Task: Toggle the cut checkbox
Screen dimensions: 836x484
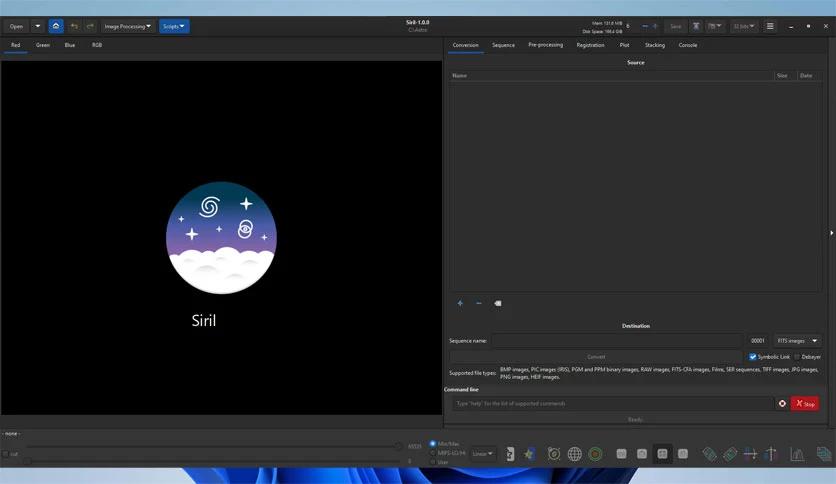Action: (x=5, y=454)
